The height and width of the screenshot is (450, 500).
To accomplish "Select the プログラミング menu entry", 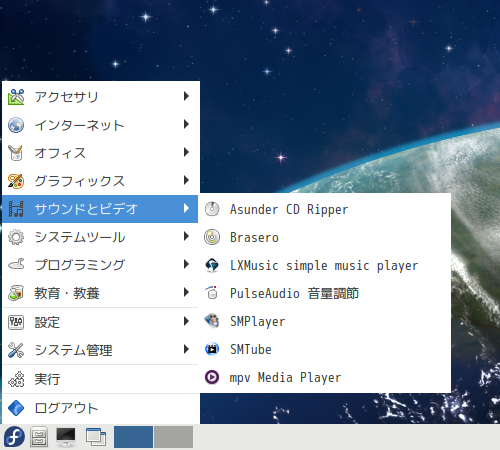I will coord(100,265).
